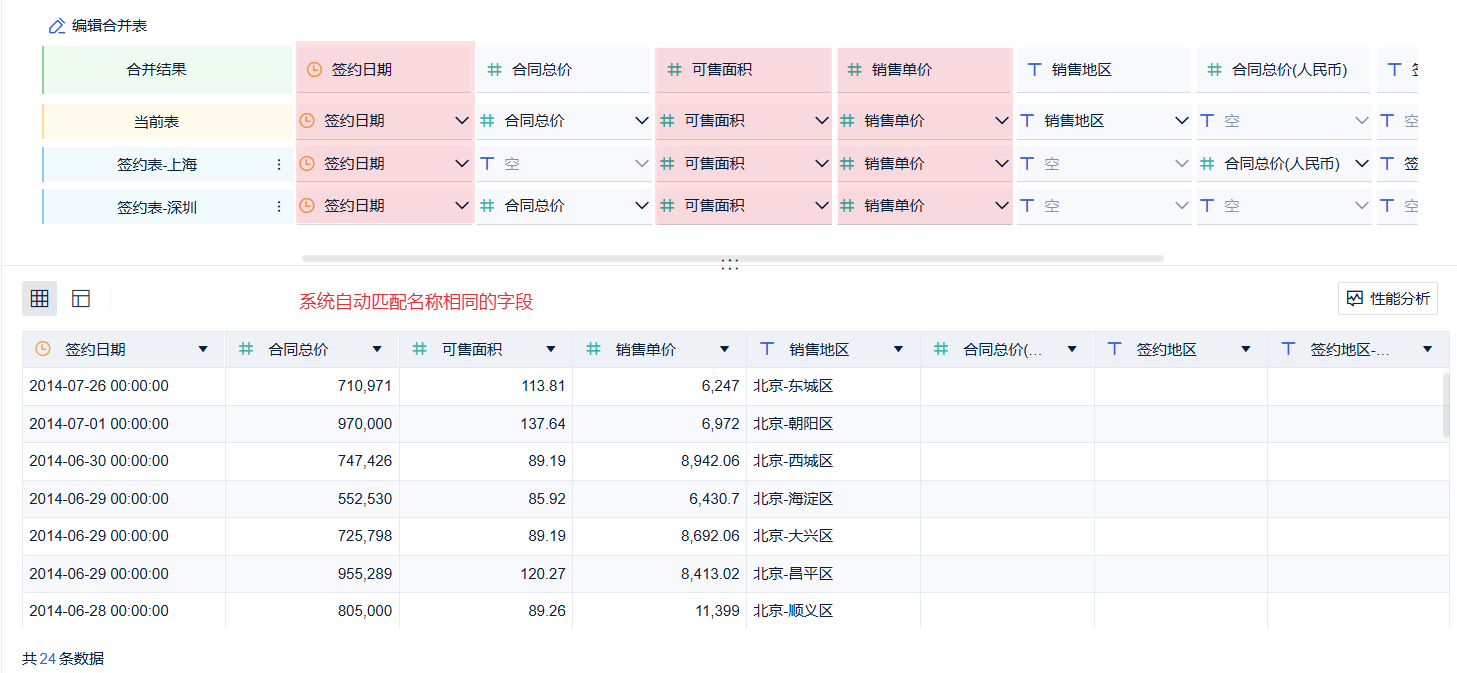
Task: Click the 北京-大兴区 cell
Action: pyautogui.click(x=834, y=536)
